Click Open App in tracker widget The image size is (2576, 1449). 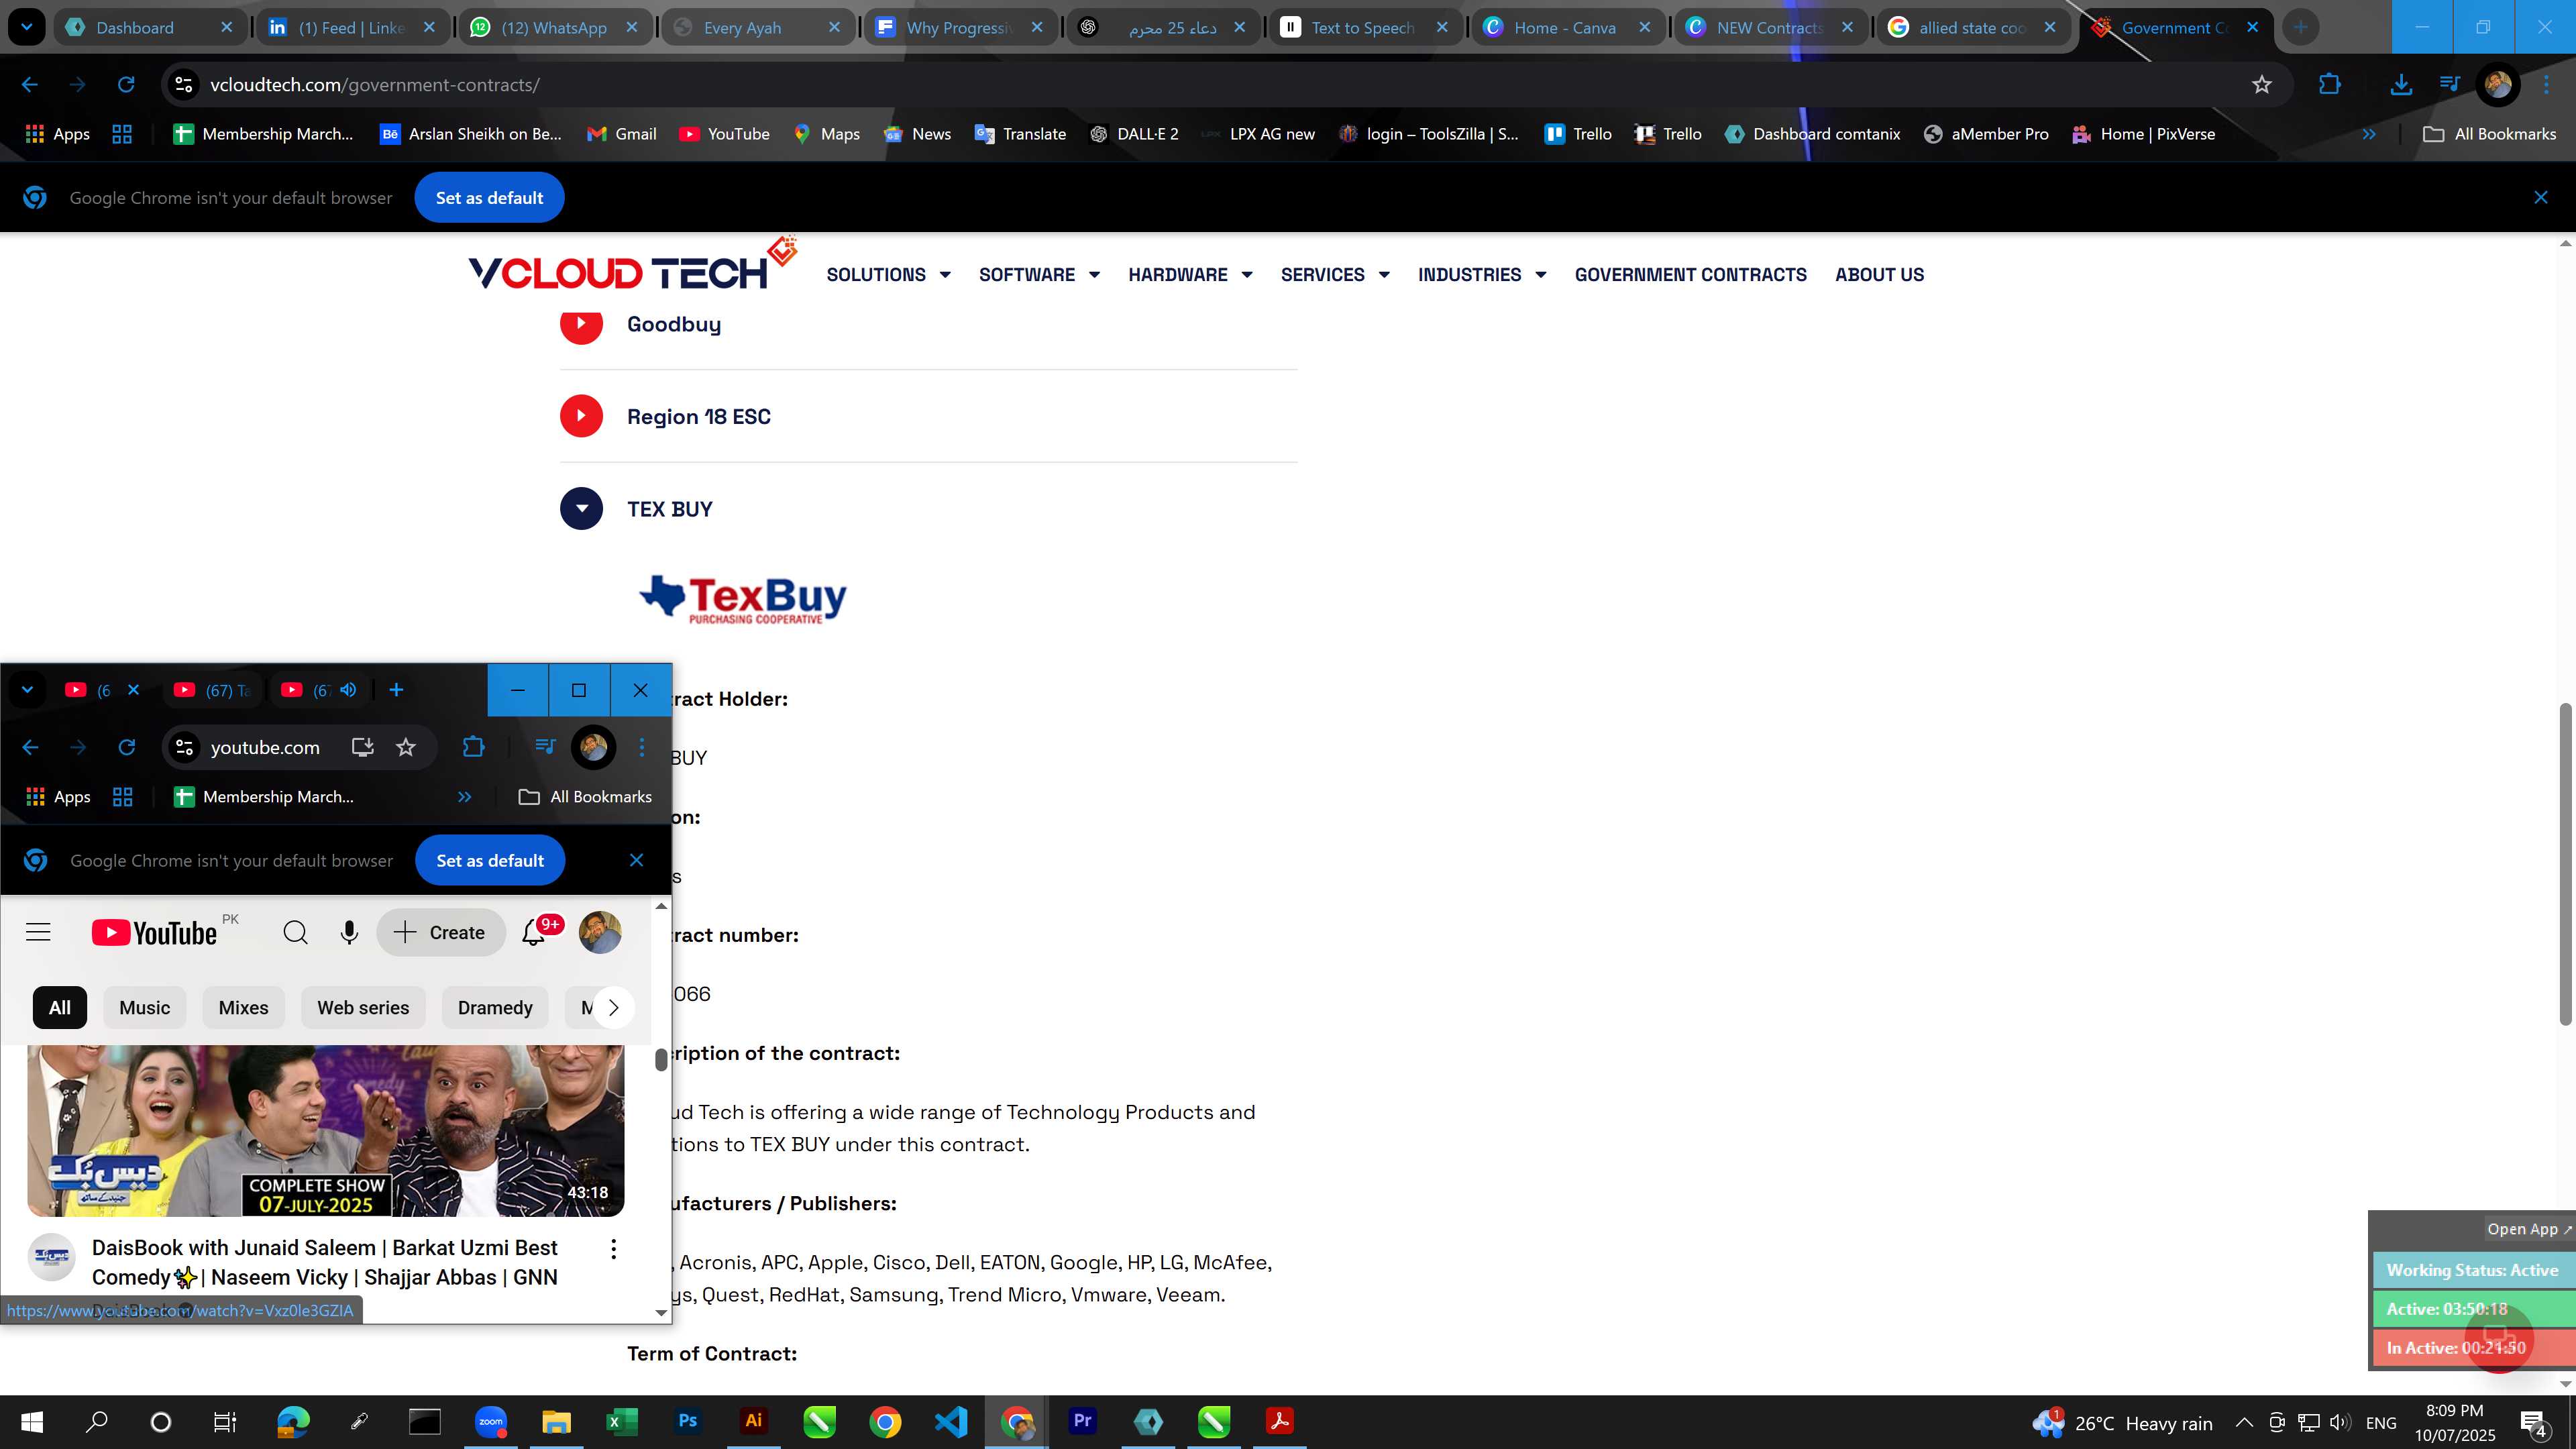click(x=2528, y=1229)
